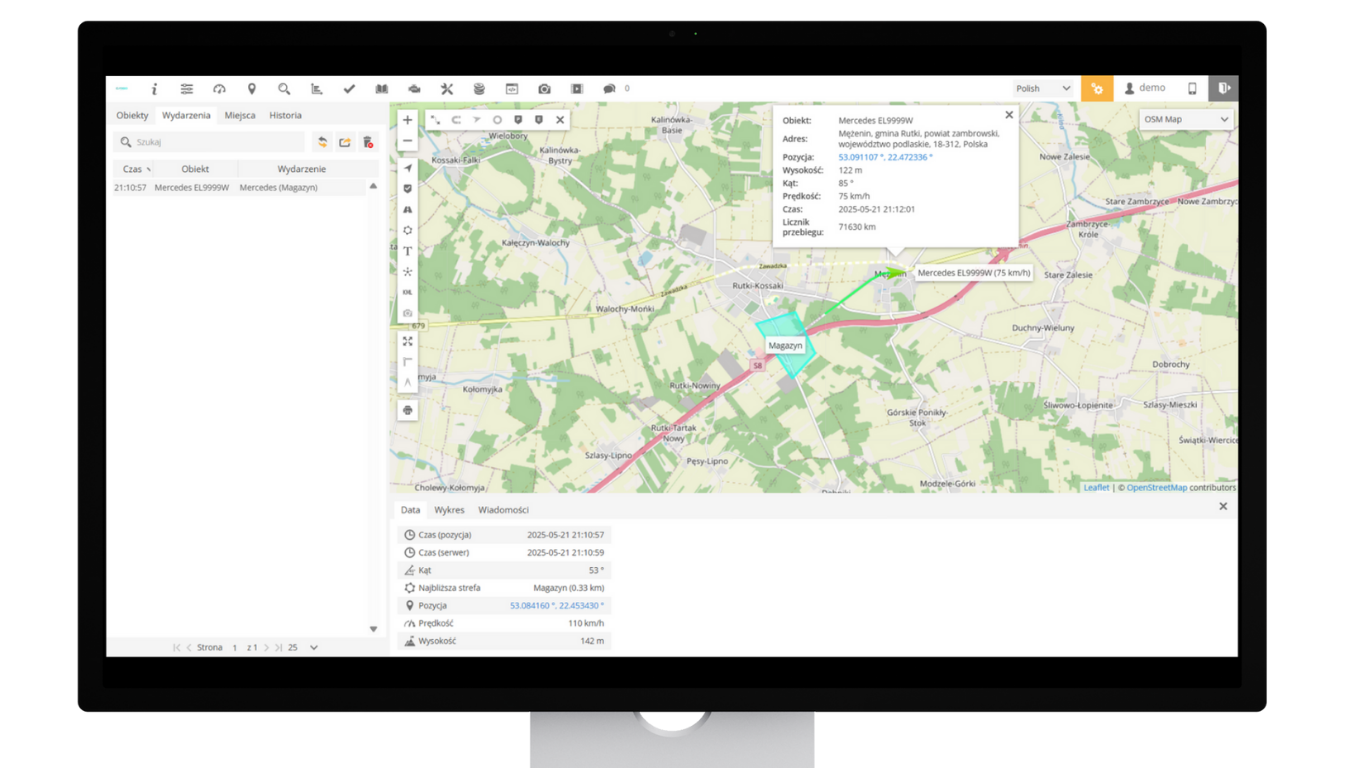Open the Polish language dropdown
This screenshot has width=1366, height=768.
(1043, 89)
